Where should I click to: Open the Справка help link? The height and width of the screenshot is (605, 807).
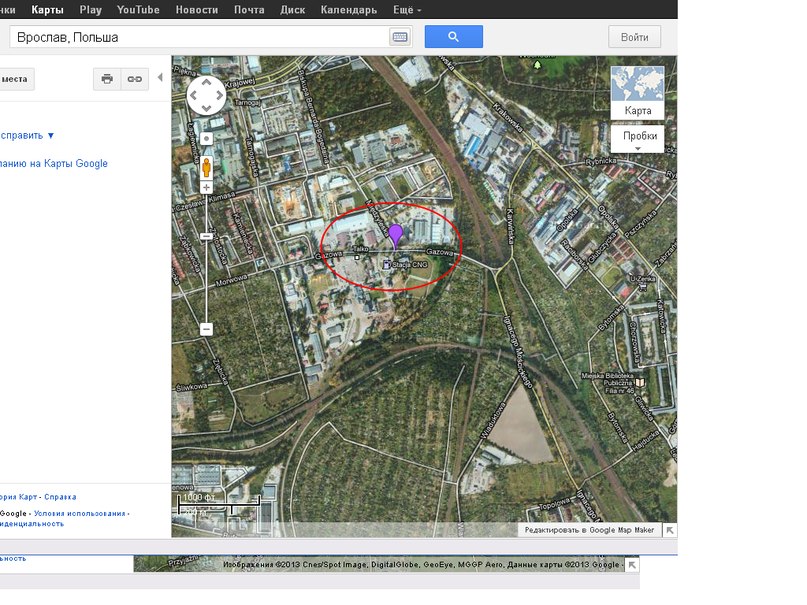[60, 497]
